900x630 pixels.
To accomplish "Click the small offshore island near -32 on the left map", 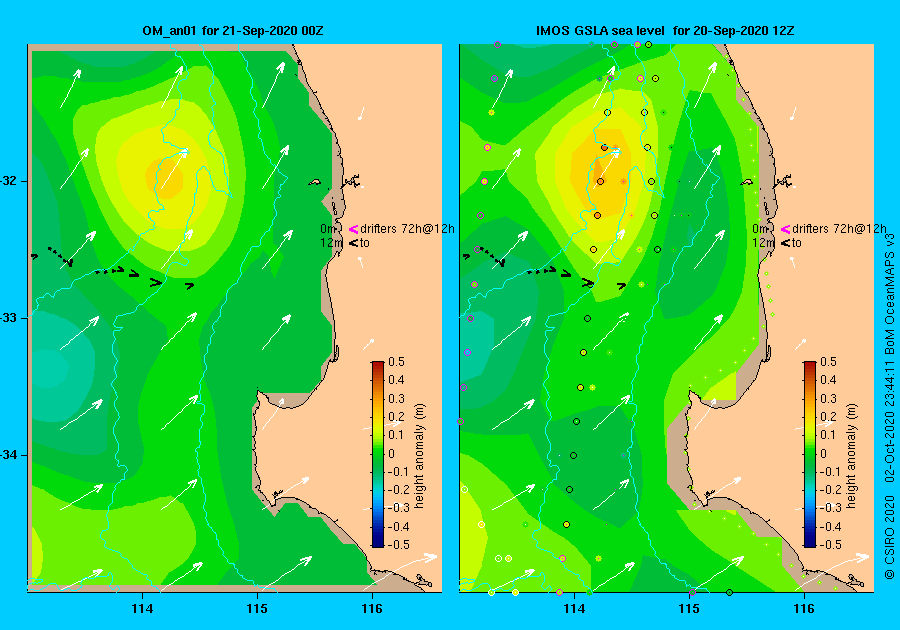I will pyautogui.click(x=315, y=182).
